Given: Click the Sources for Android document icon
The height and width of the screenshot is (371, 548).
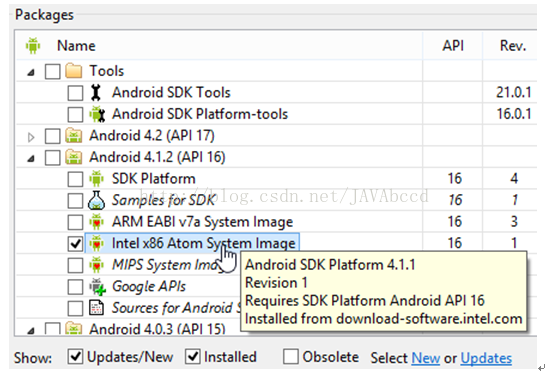Looking at the screenshot, I should pyautogui.click(x=96, y=308).
